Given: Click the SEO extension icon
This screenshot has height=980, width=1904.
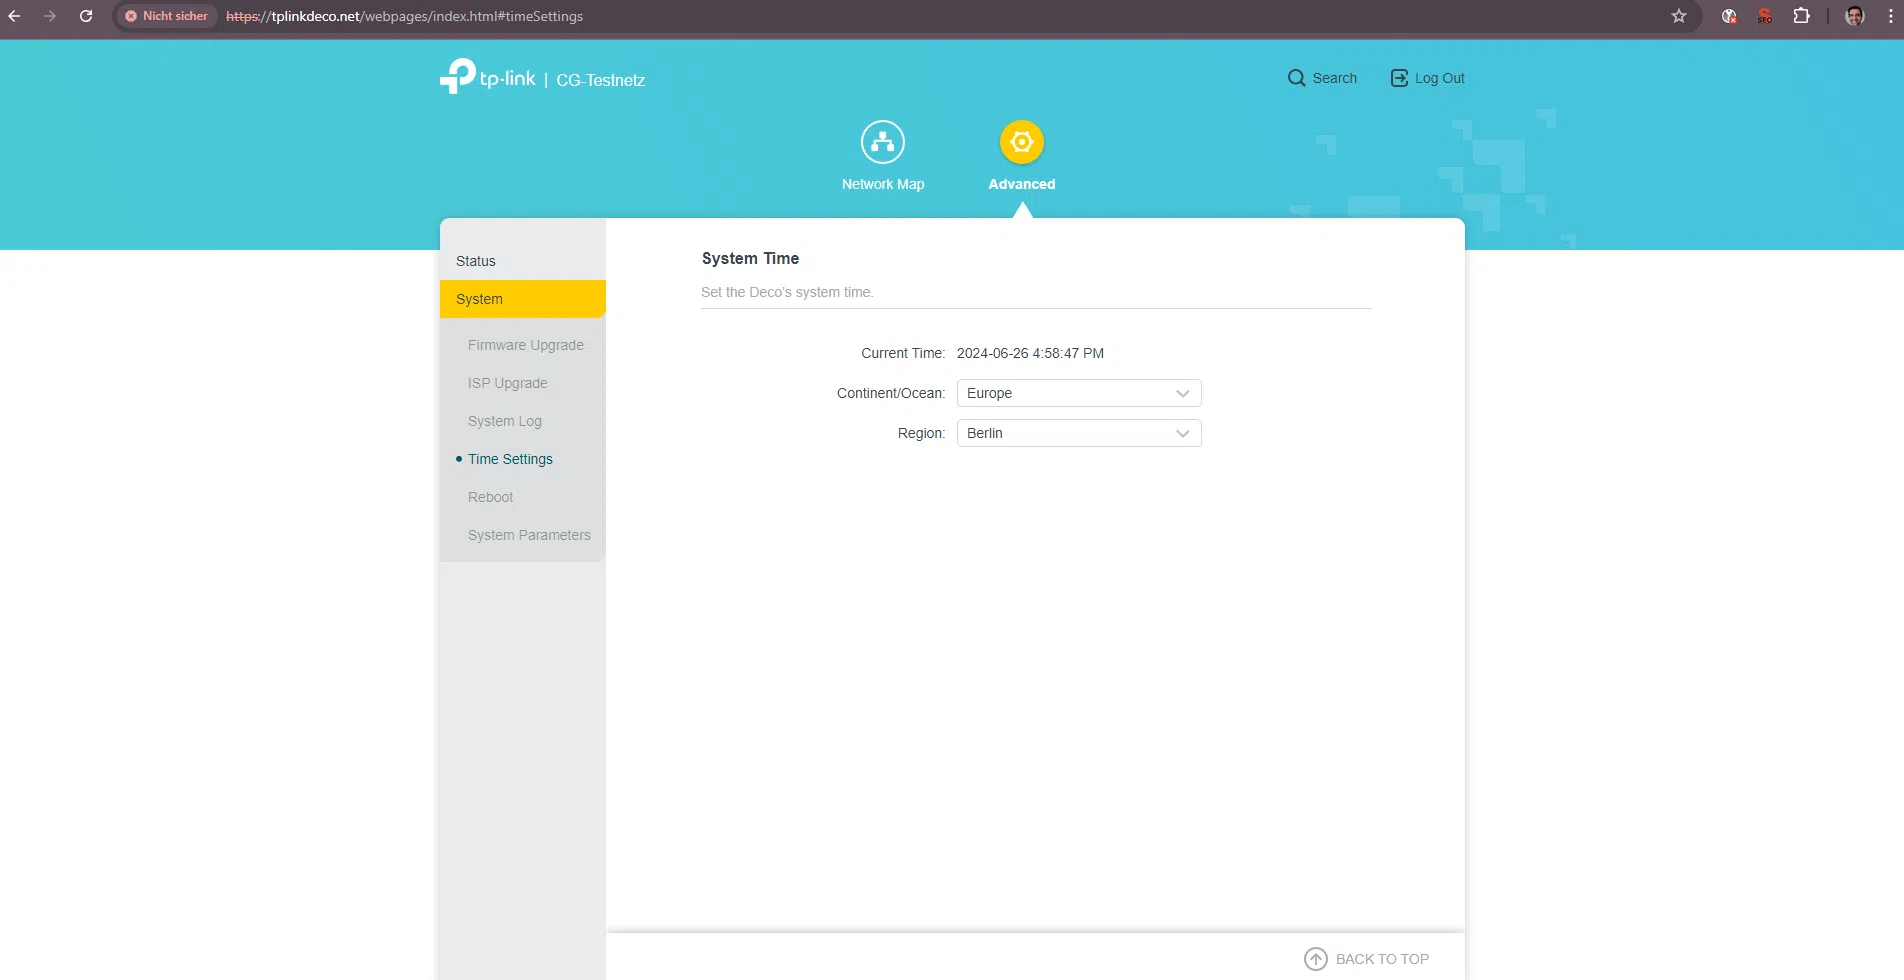Looking at the screenshot, I should 1765,16.
